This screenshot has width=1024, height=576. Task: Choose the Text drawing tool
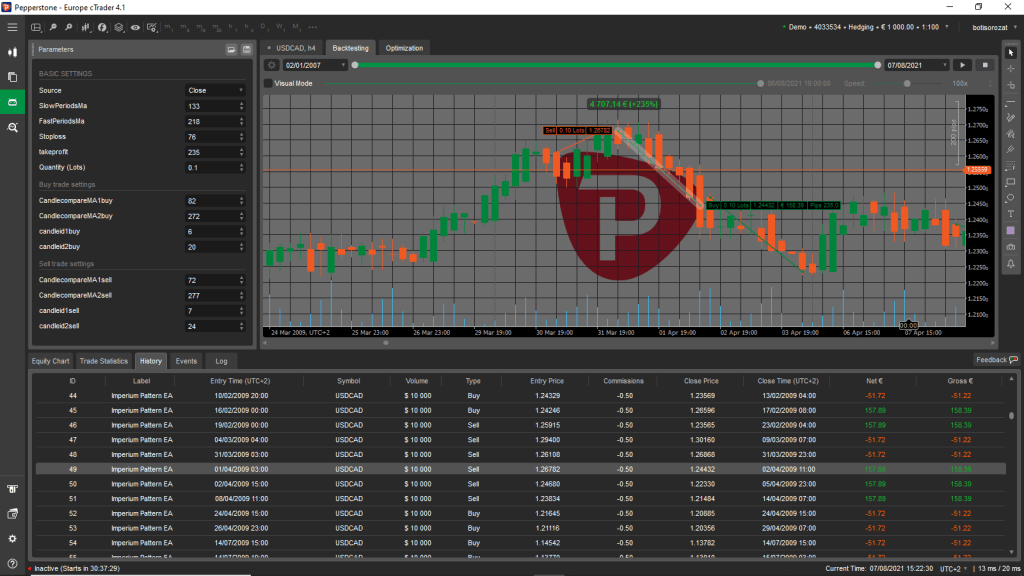coord(1011,214)
